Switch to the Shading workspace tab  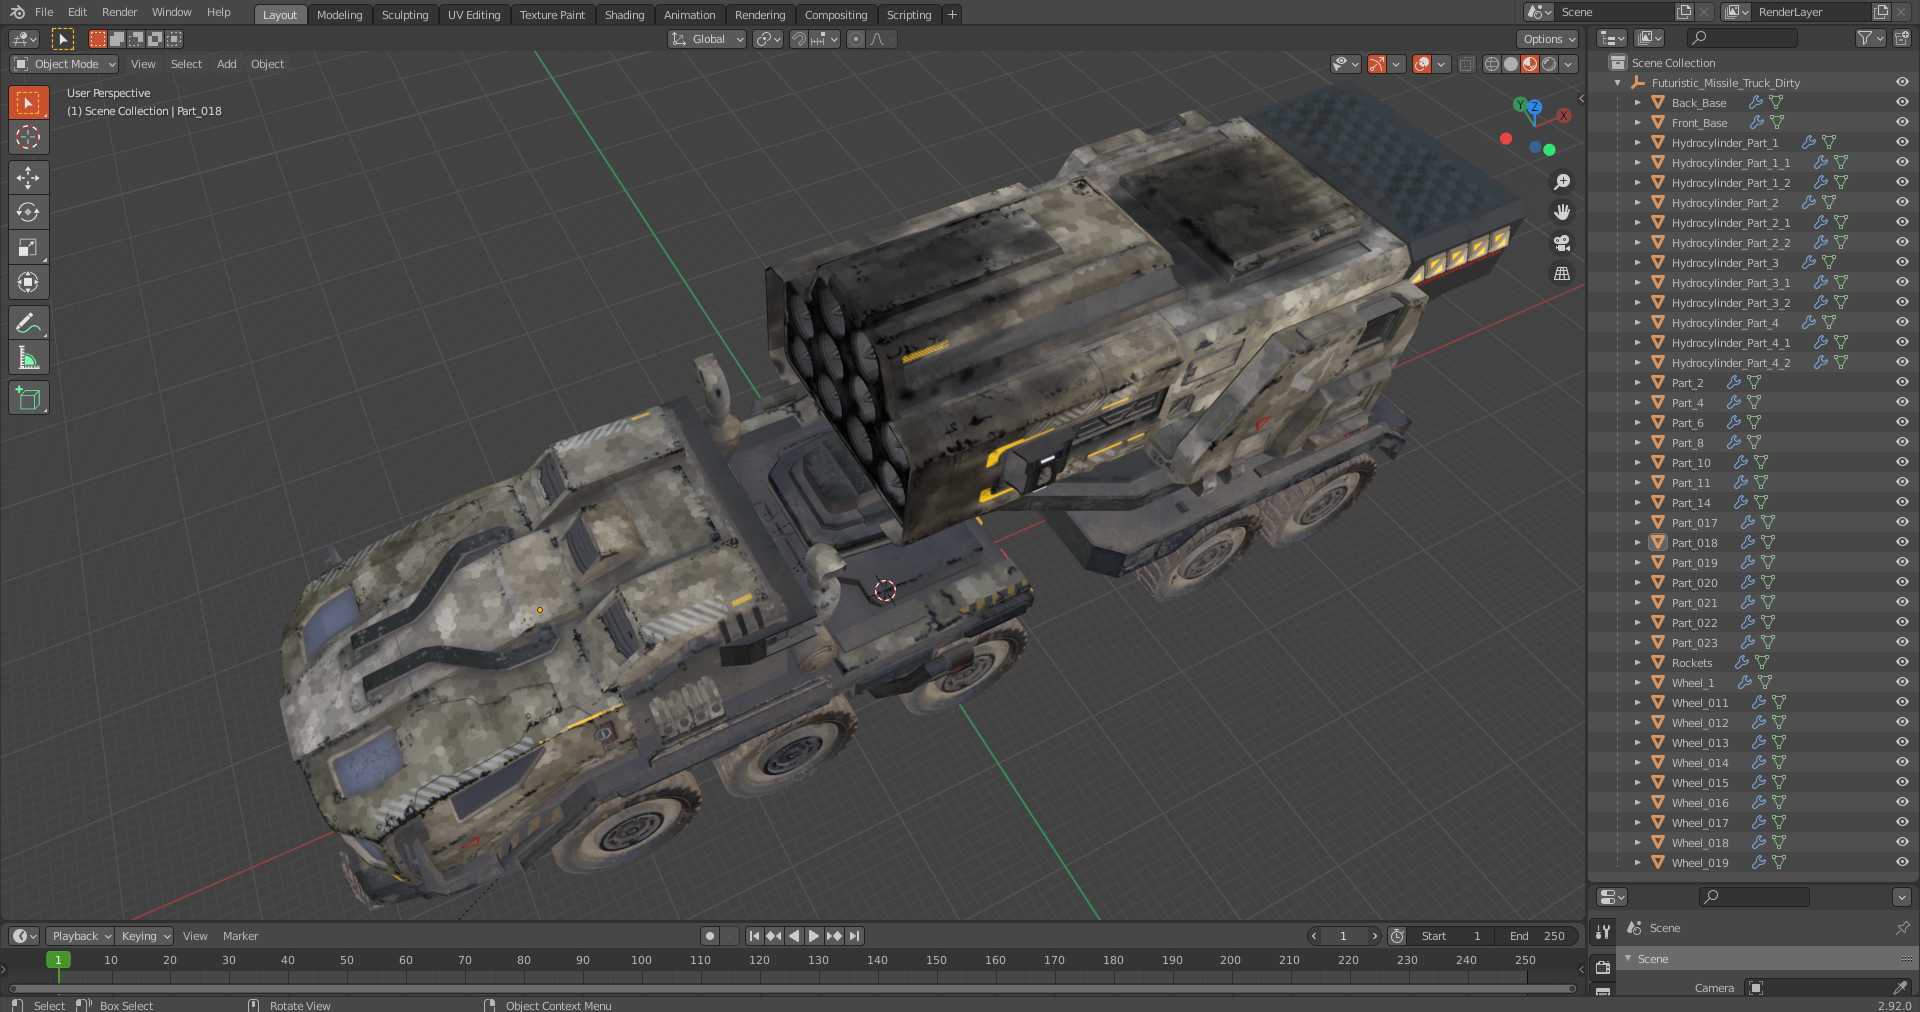[624, 15]
